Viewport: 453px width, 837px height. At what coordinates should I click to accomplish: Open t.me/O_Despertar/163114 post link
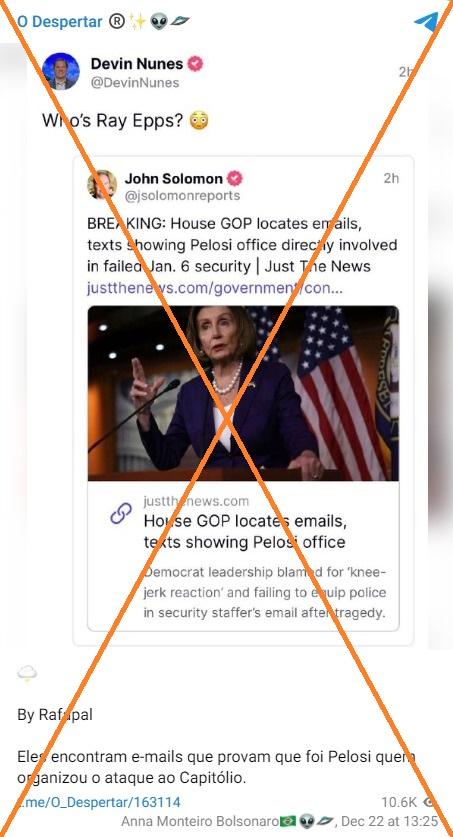click(98, 802)
